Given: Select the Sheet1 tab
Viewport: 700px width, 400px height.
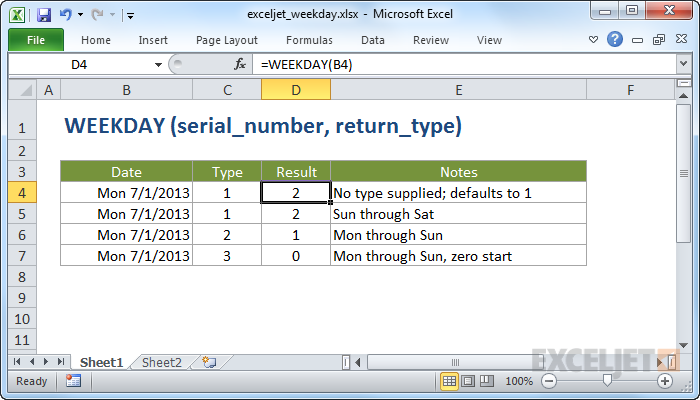Looking at the screenshot, I should click(x=101, y=362).
